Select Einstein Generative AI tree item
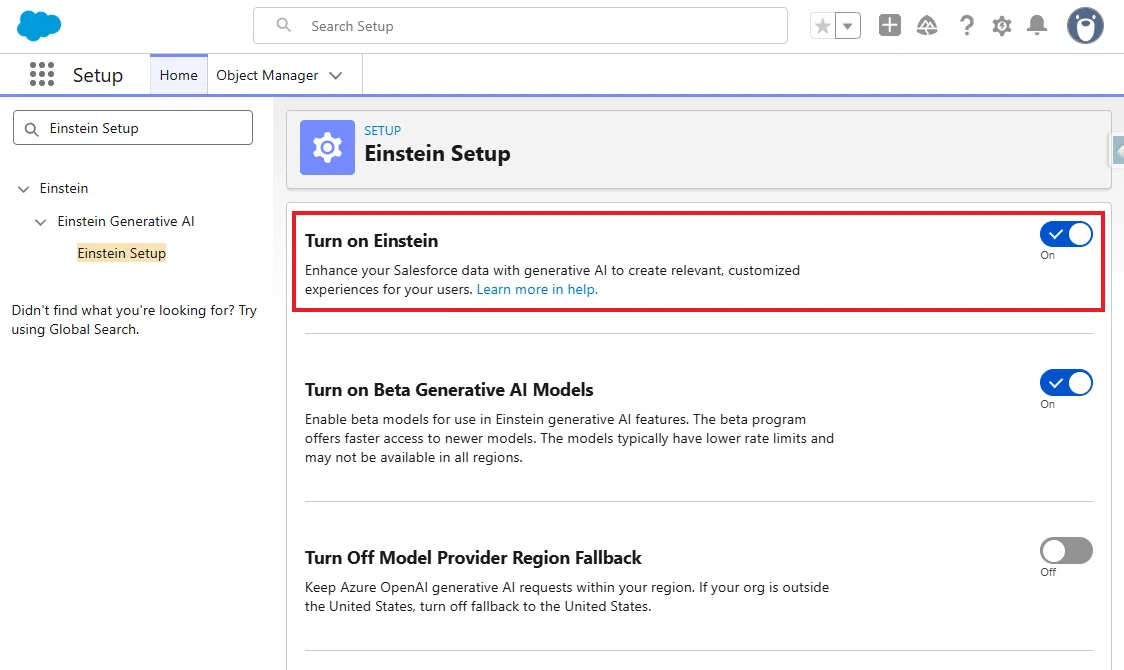1124x670 pixels. [x=126, y=221]
